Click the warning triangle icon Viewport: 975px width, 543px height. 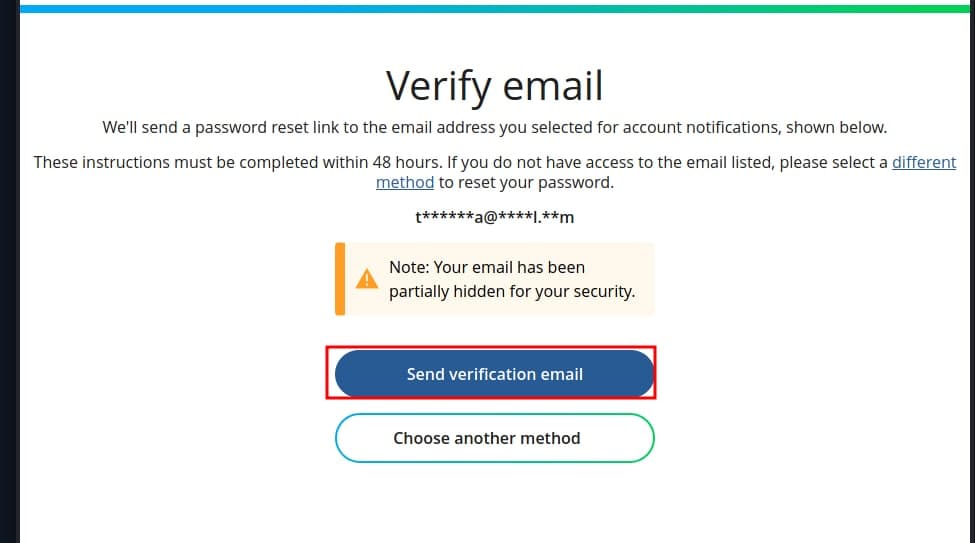click(x=367, y=278)
